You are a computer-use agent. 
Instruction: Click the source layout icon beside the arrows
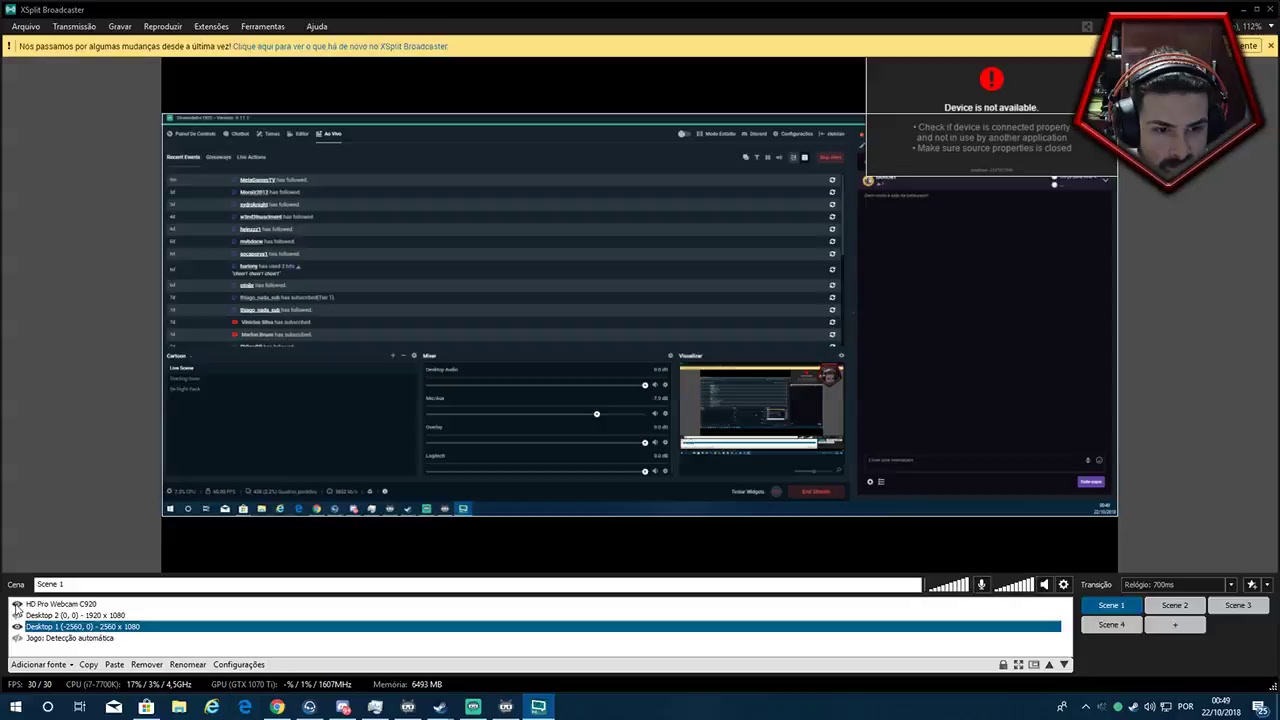[x=1034, y=665]
